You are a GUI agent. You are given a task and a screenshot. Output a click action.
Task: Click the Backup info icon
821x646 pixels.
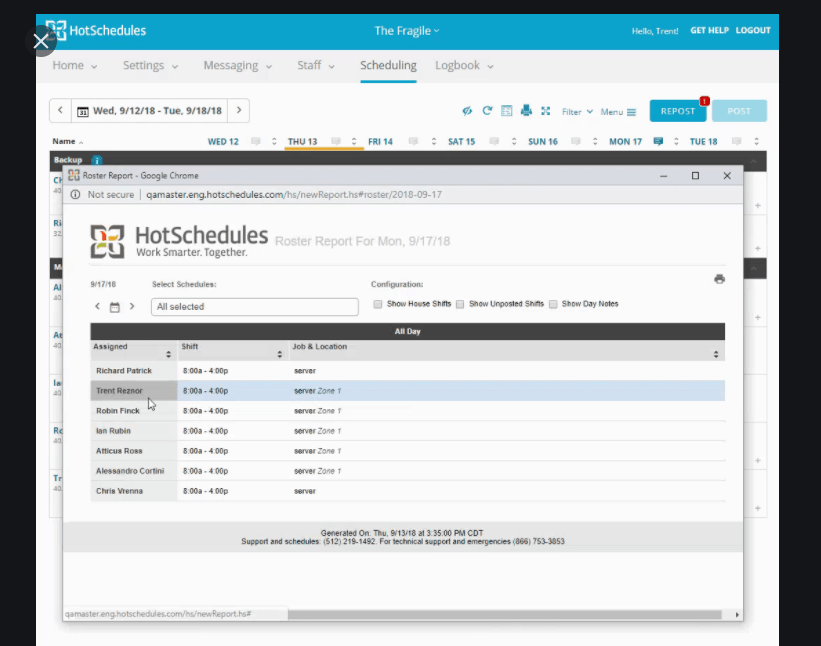click(x=96, y=160)
